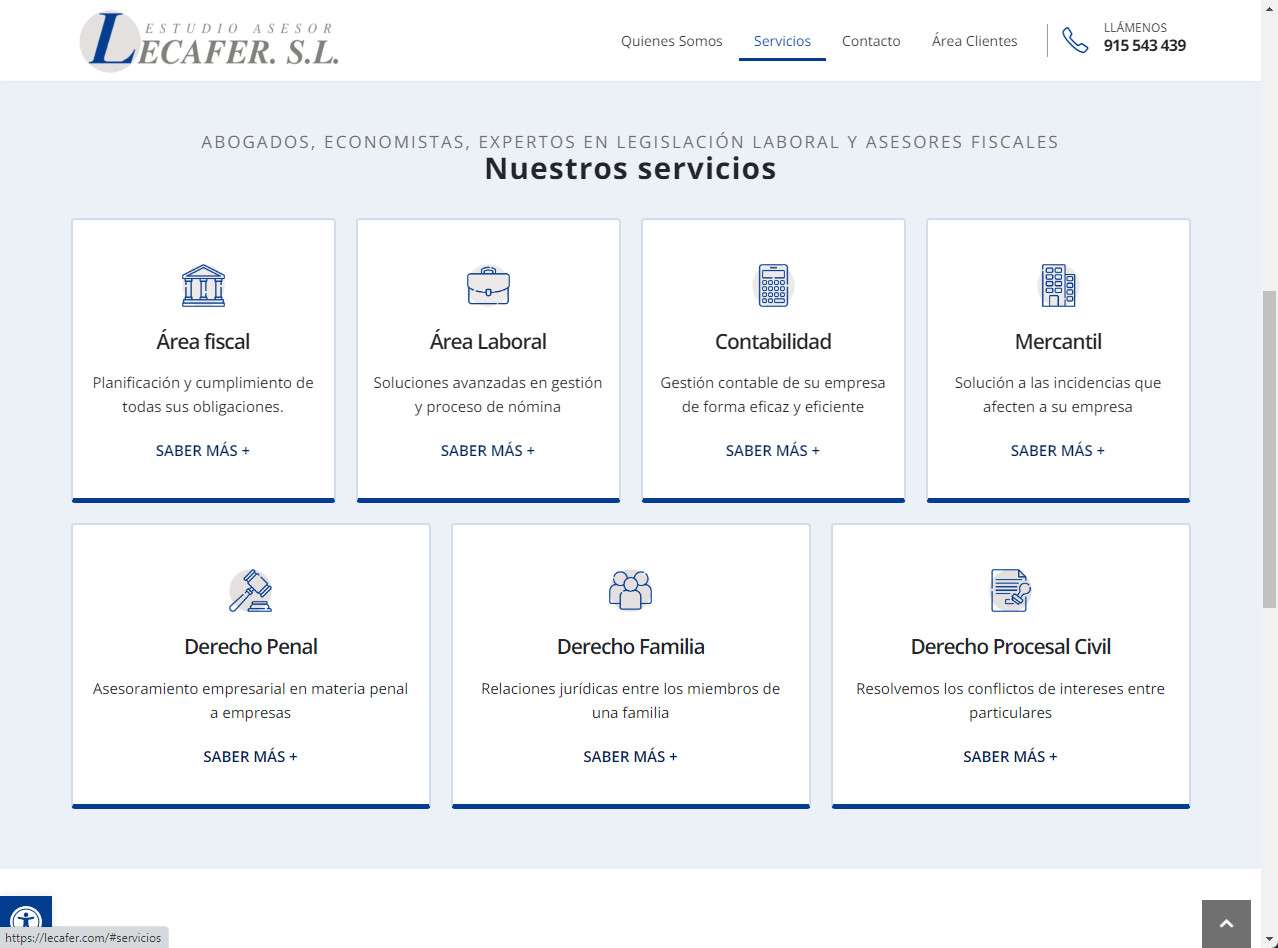Click the bank building icon for Área fiscal

[203, 286]
